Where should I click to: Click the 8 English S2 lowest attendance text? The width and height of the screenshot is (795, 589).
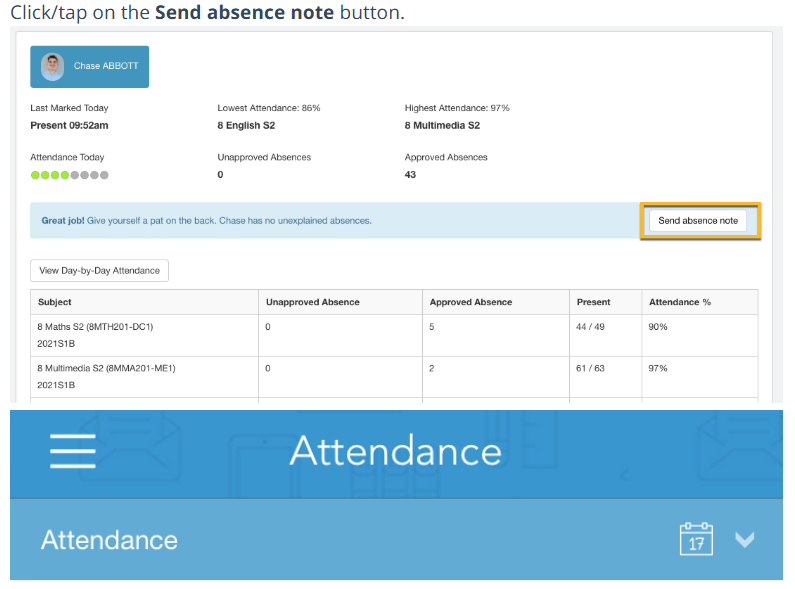click(246, 126)
